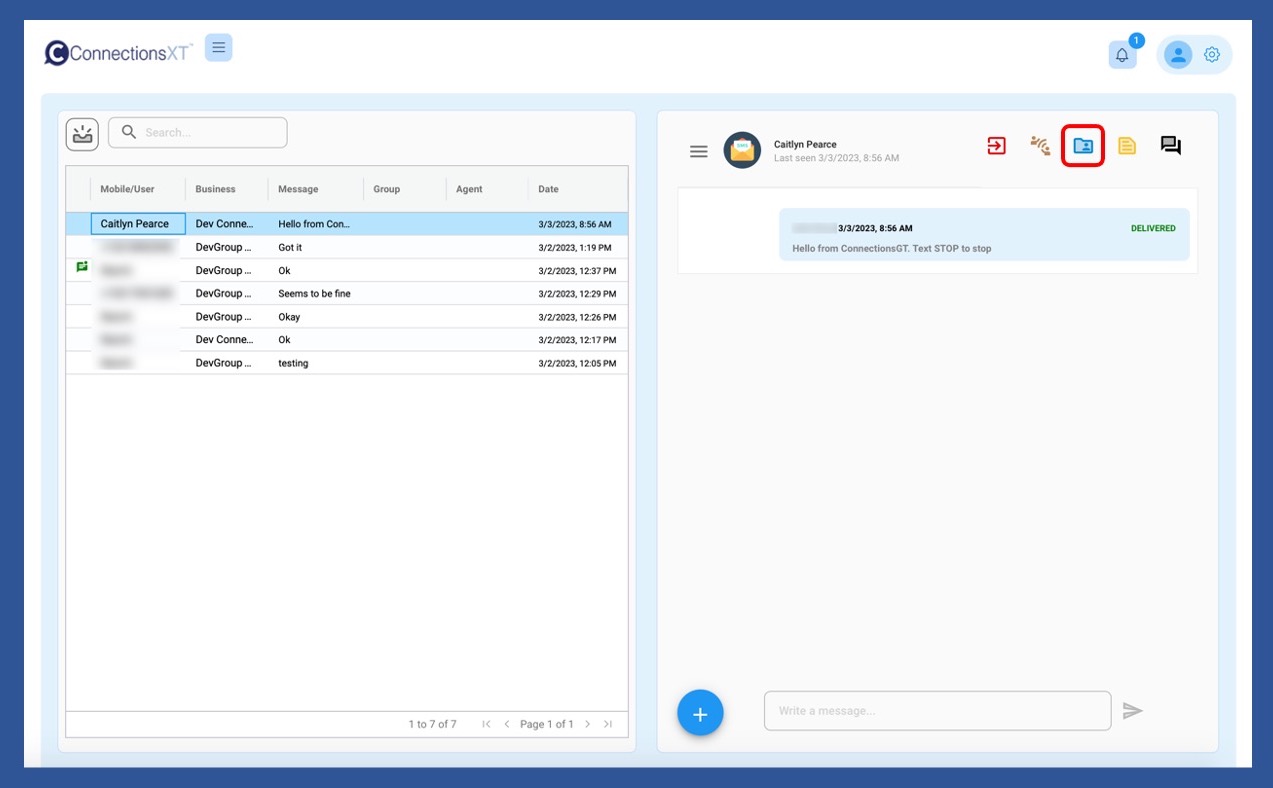Click the send message arrow

(1132, 711)
